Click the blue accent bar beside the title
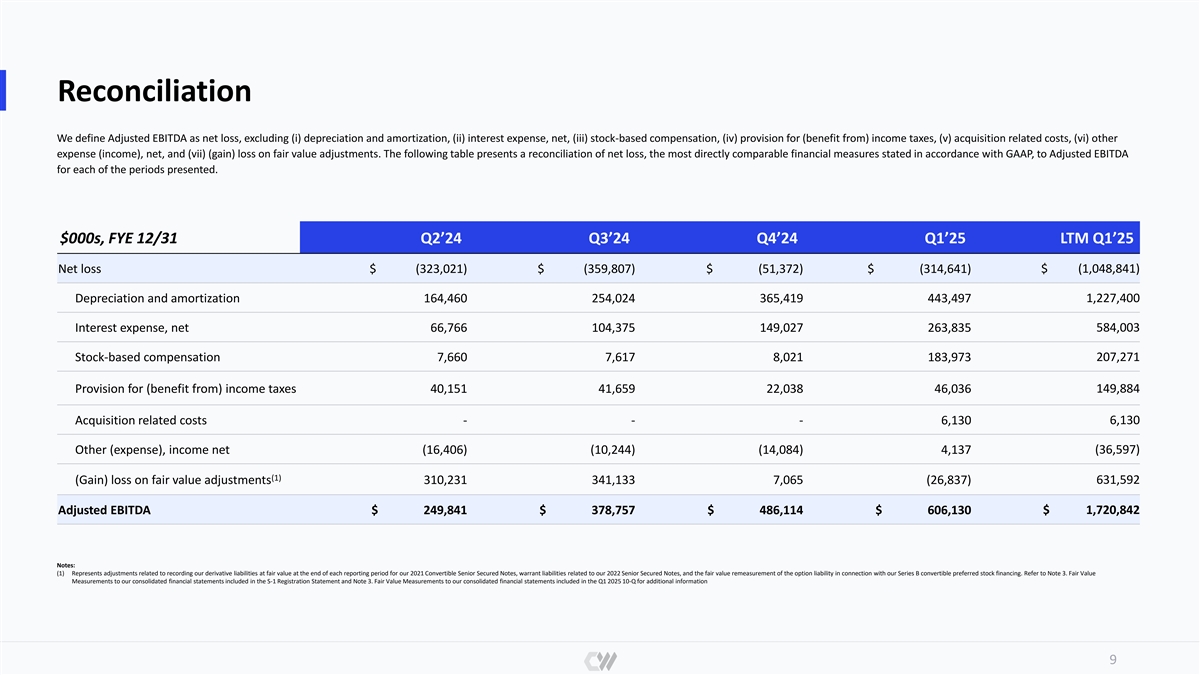 [3, 90]
